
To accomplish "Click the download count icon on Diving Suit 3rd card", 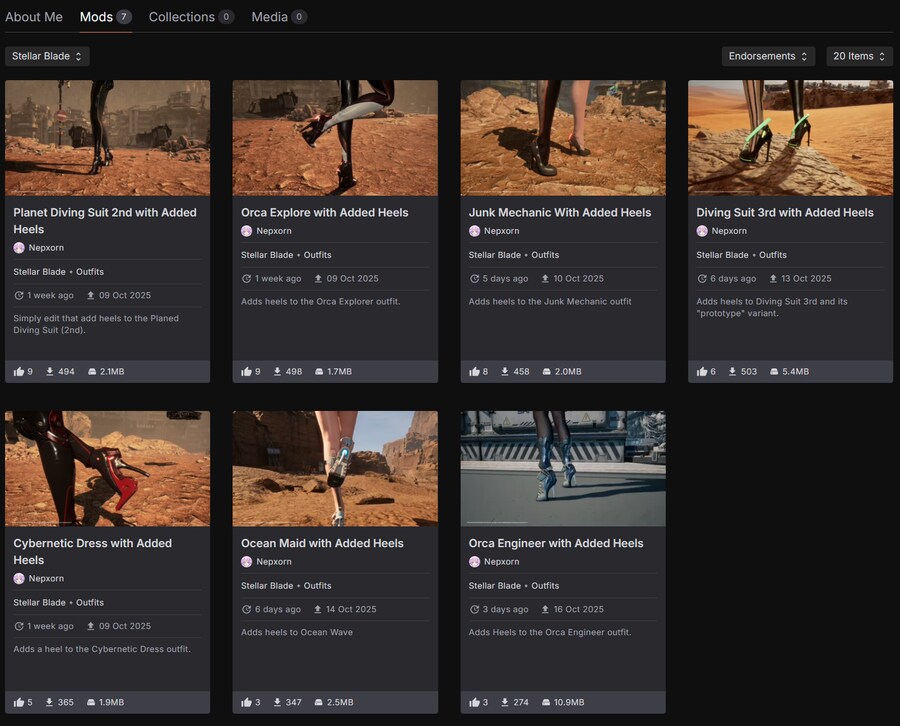I will pyautogui.click(x=732, y=372).
